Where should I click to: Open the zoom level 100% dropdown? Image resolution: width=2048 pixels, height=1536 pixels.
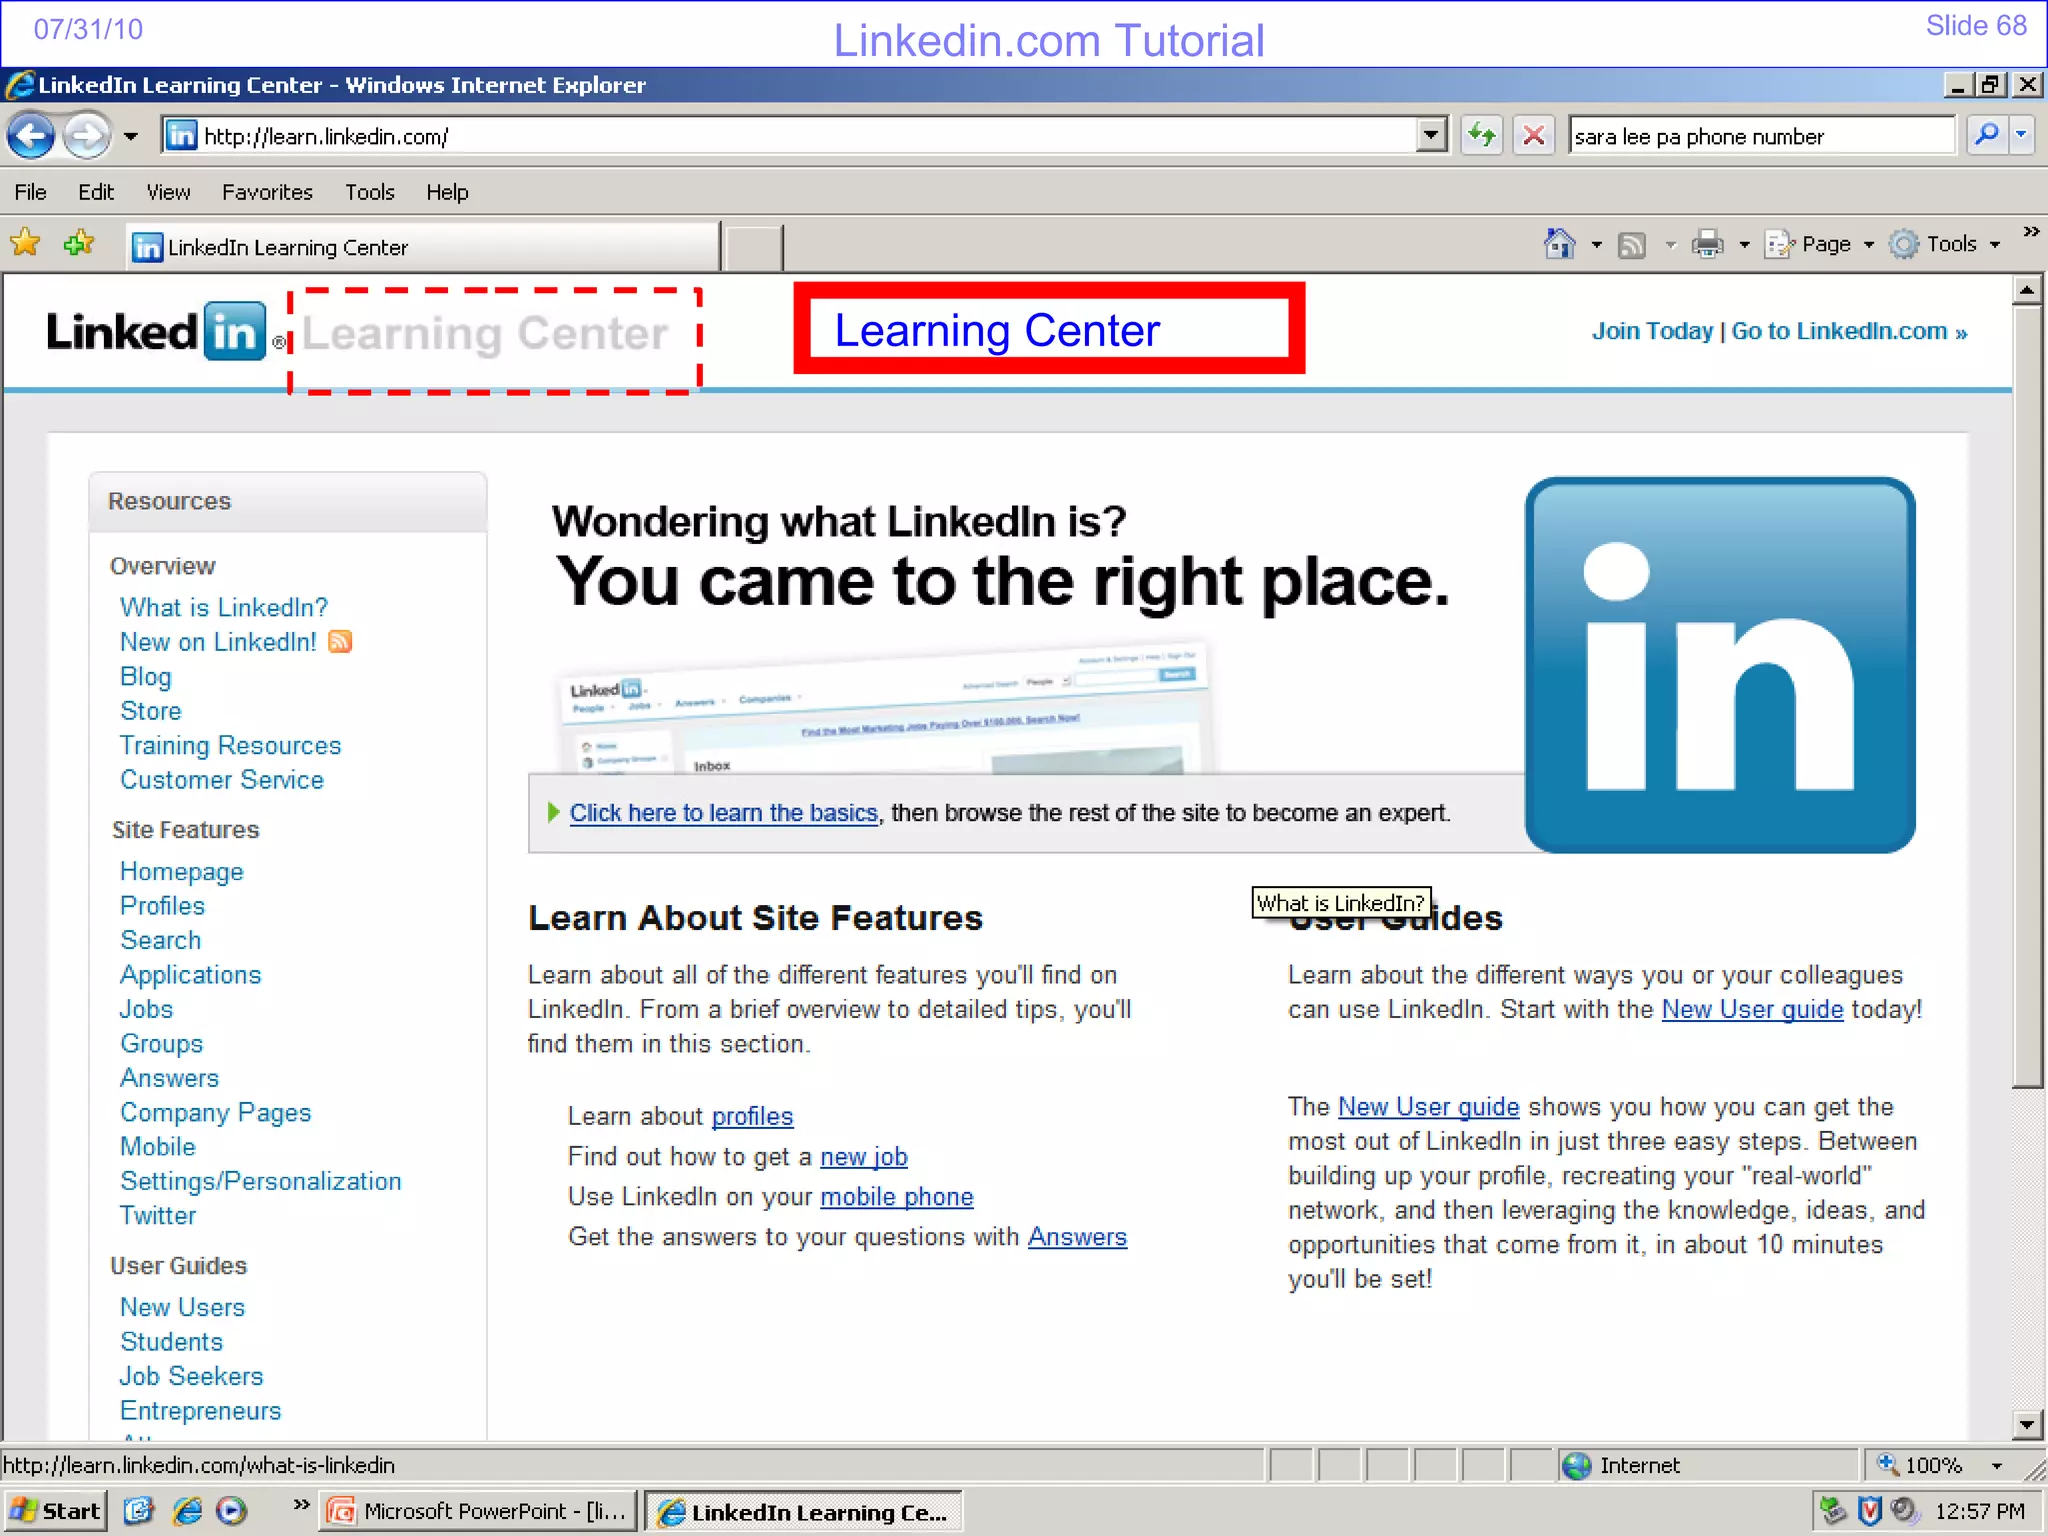point(1996,1466)
